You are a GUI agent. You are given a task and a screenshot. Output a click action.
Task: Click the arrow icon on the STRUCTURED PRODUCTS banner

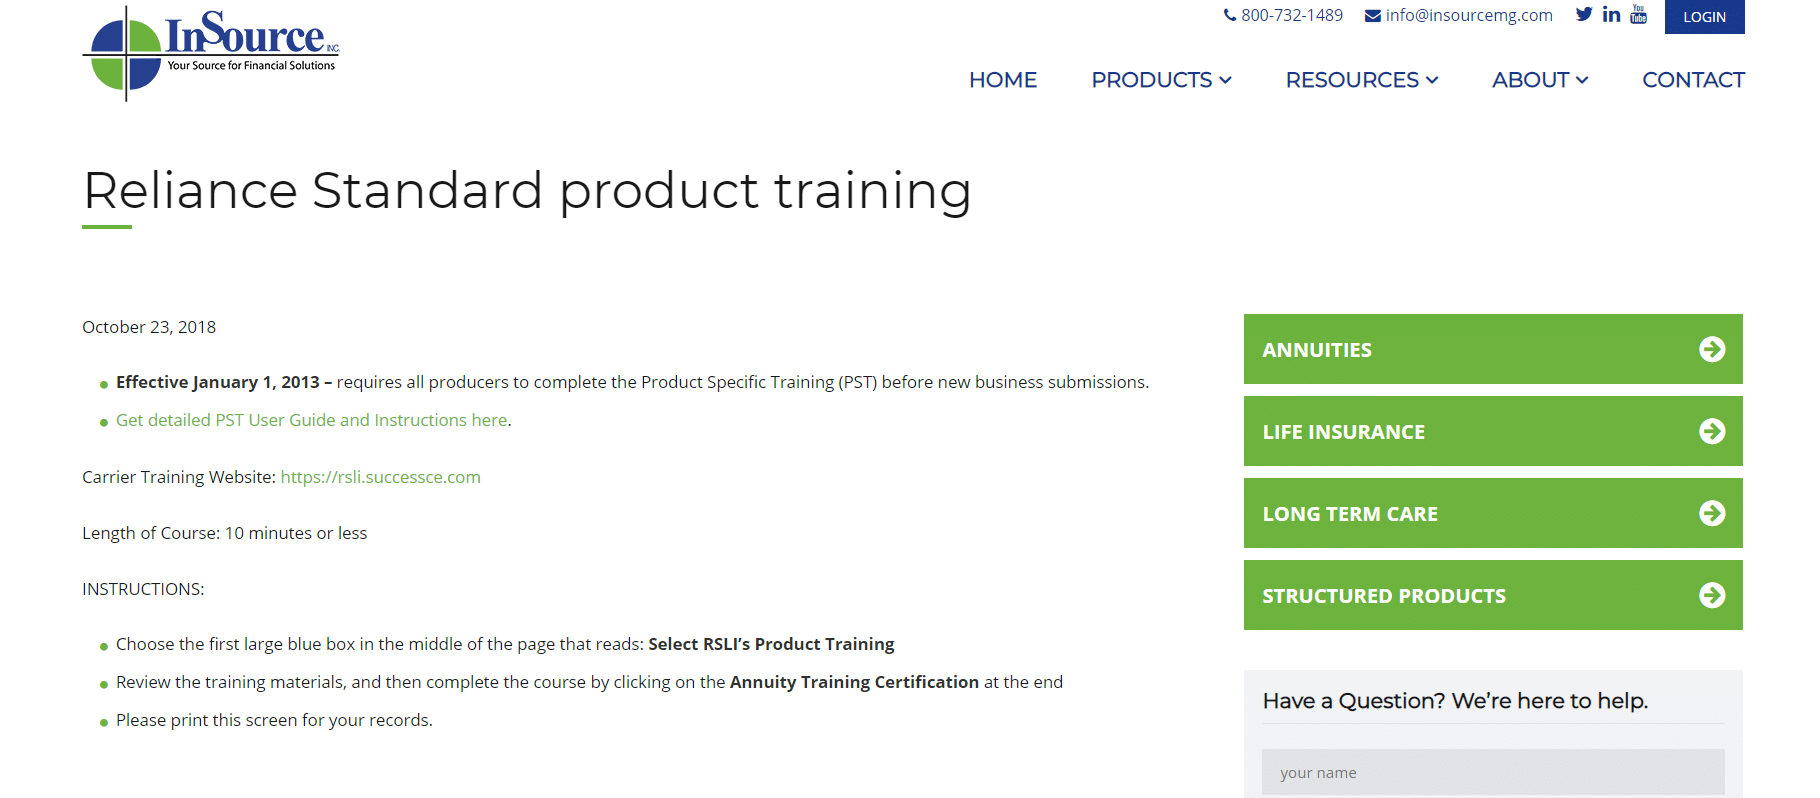[1714, 595]
